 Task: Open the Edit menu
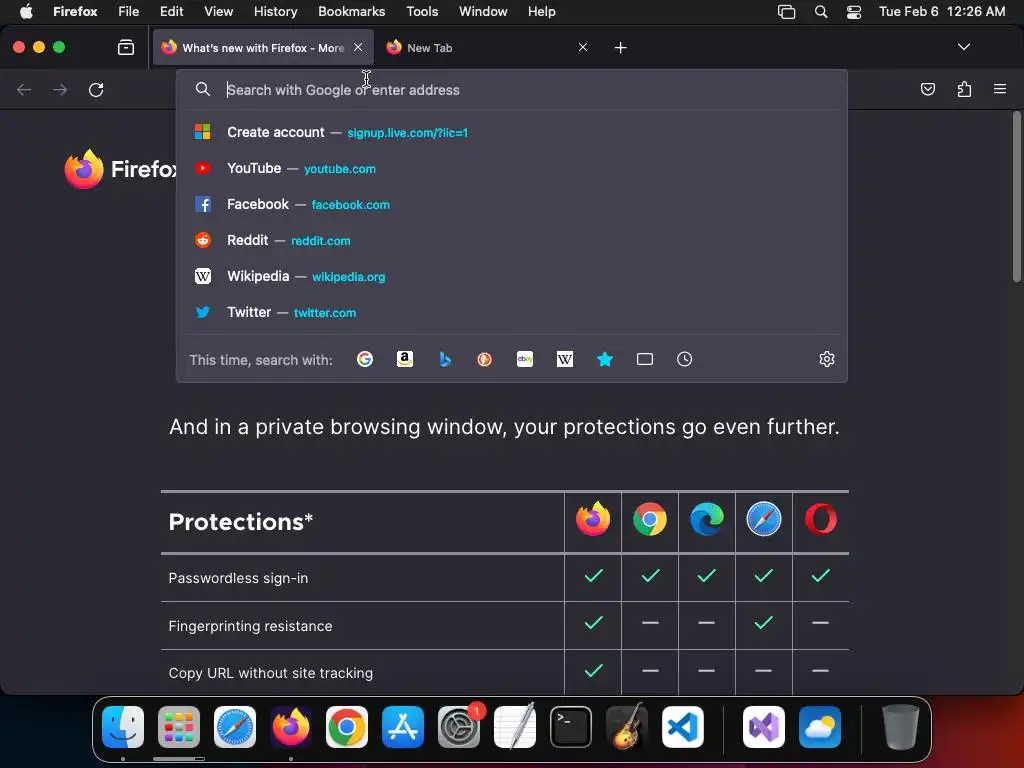point(171,12)
